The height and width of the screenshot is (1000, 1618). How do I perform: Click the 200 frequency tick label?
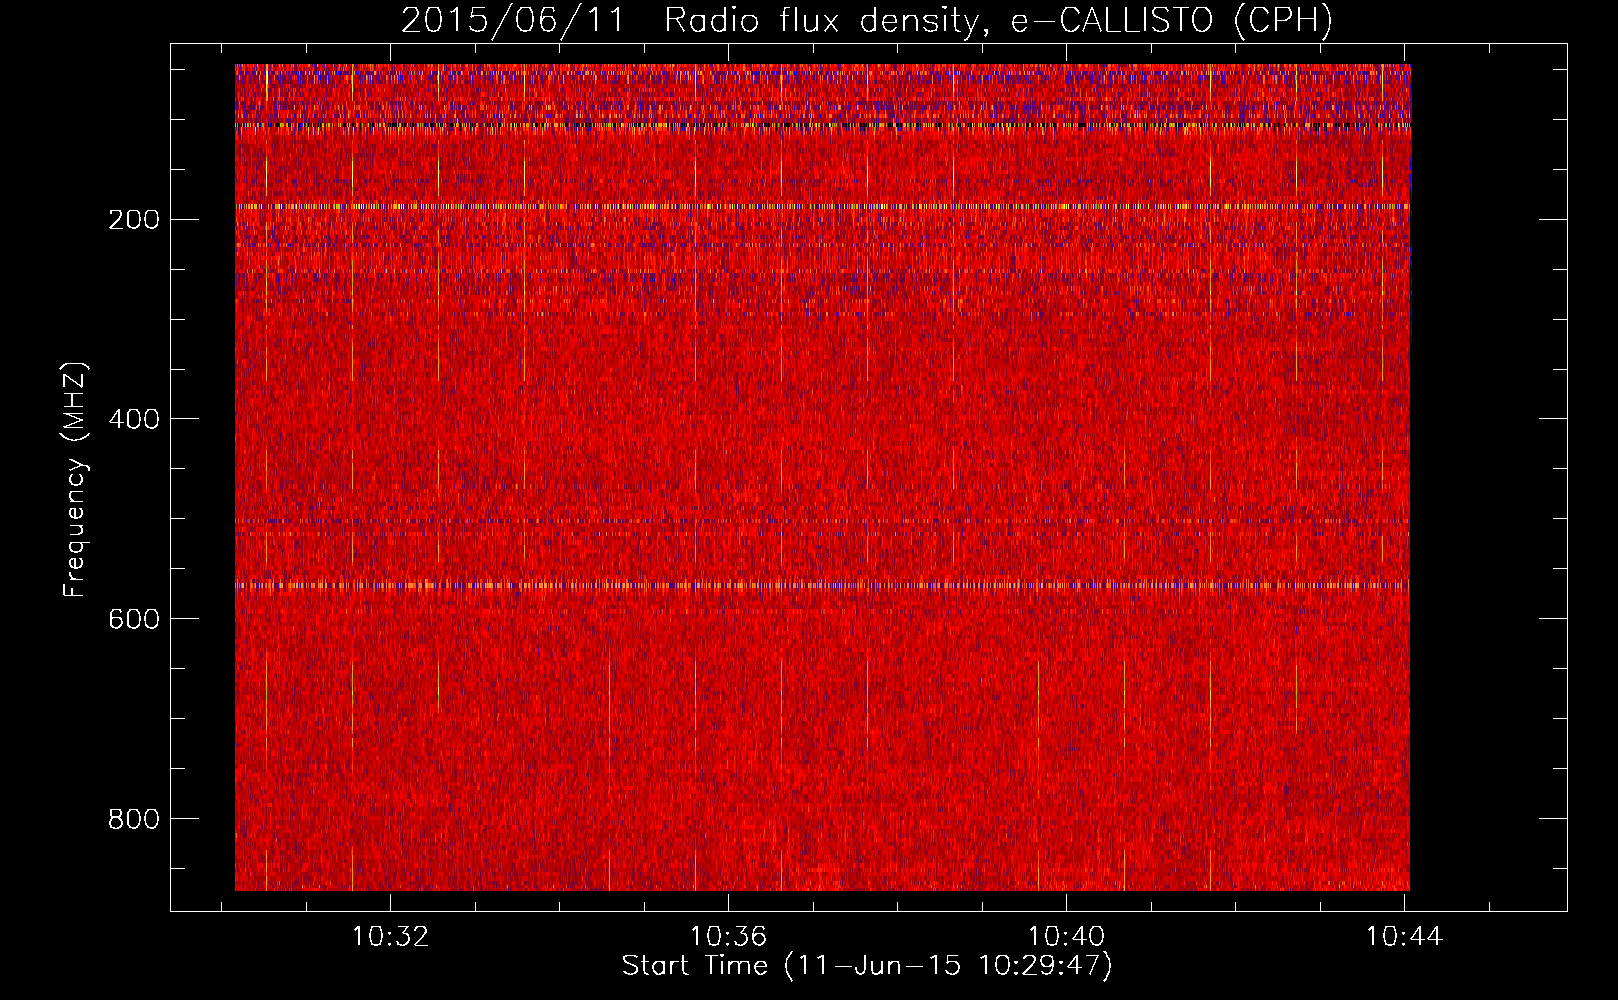click(134, 220)
